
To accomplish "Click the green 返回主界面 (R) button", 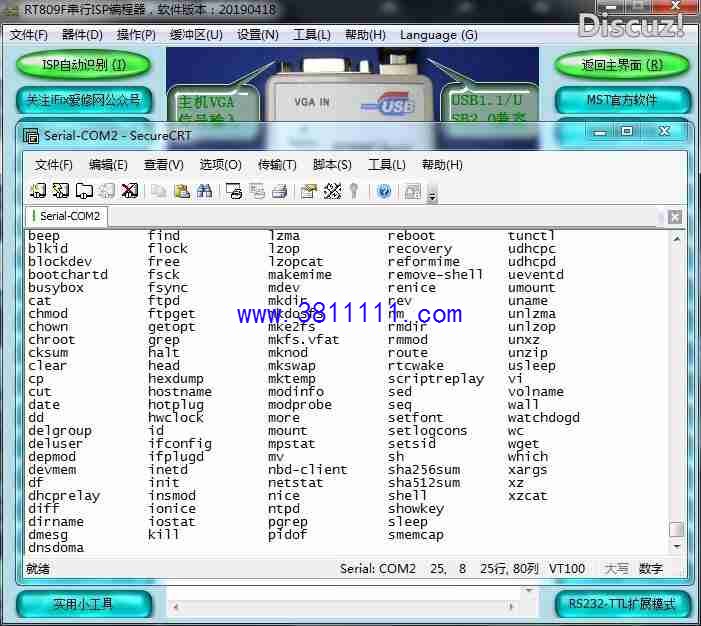I will click(x=622, y=65).
